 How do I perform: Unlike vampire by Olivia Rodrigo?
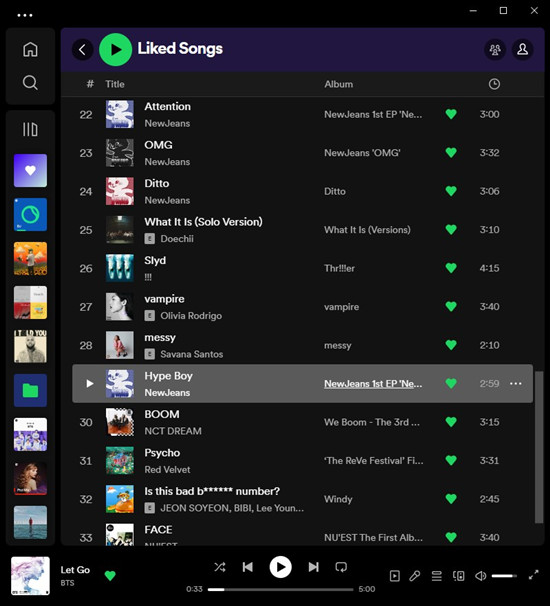click(451, 306)
